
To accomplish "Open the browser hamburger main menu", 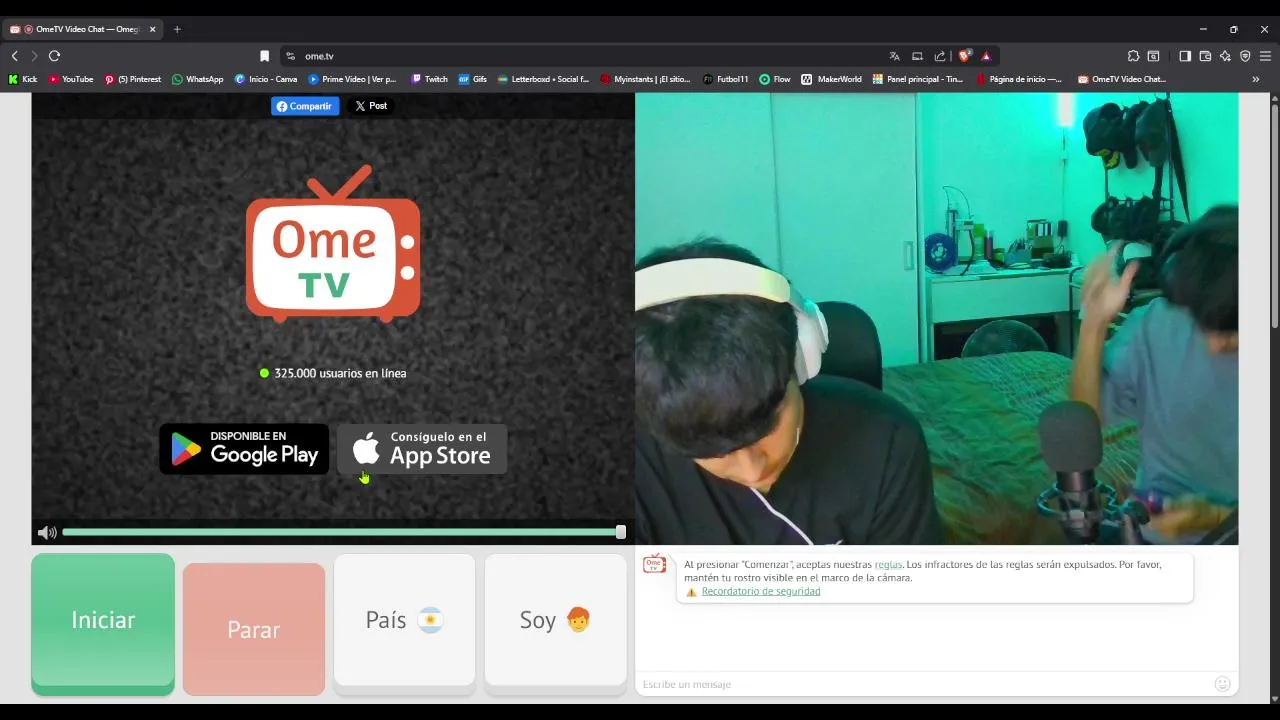I will (1265, 56).
